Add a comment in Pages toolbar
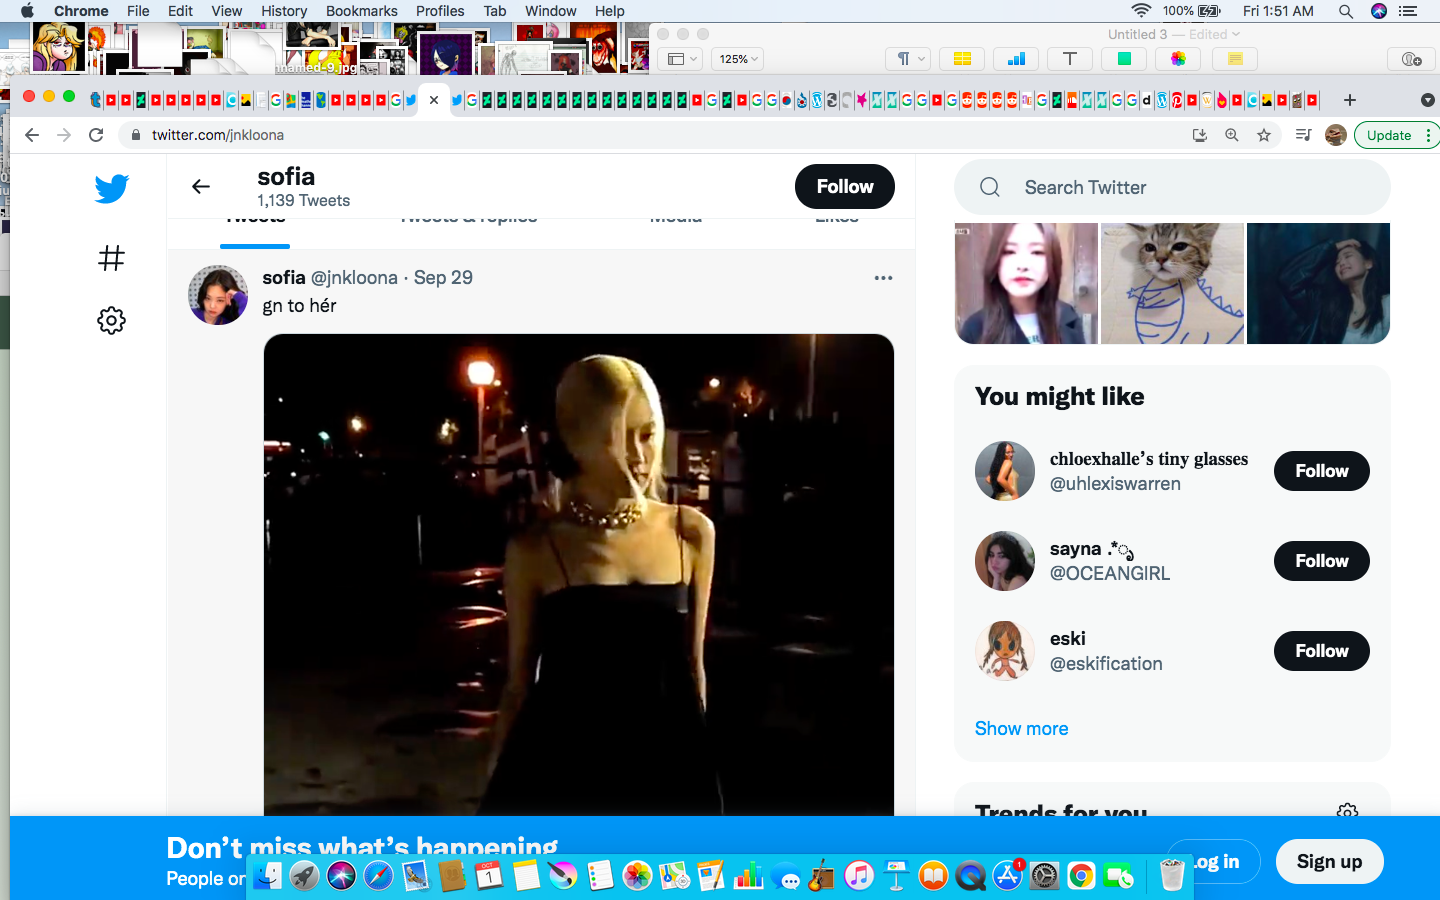 (x=1235, y=59)
